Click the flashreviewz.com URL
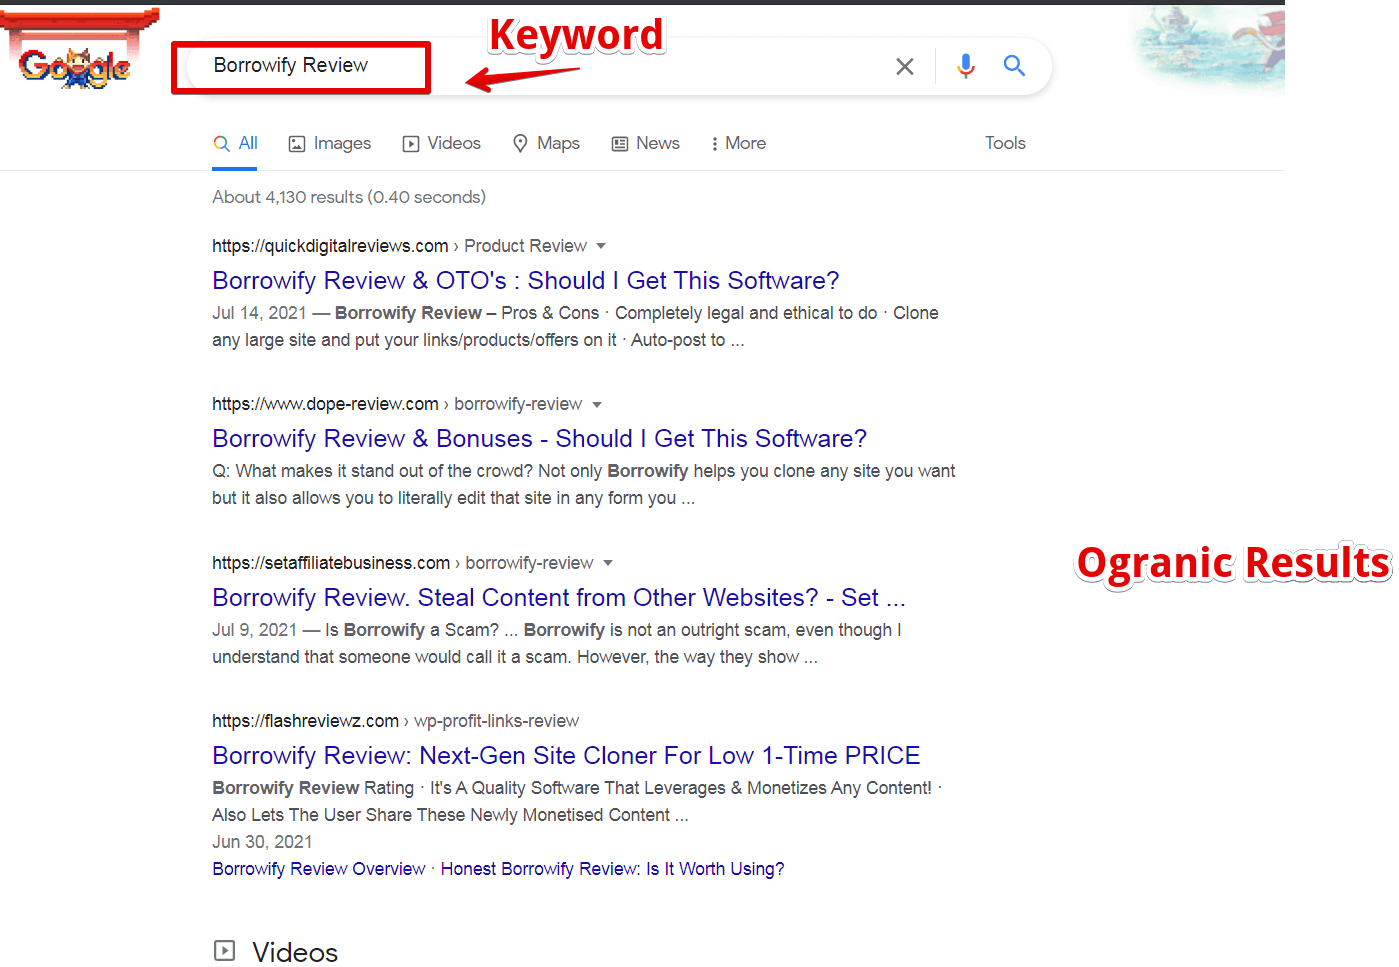This screenshot has width=1399, height=967. [305, 721]
